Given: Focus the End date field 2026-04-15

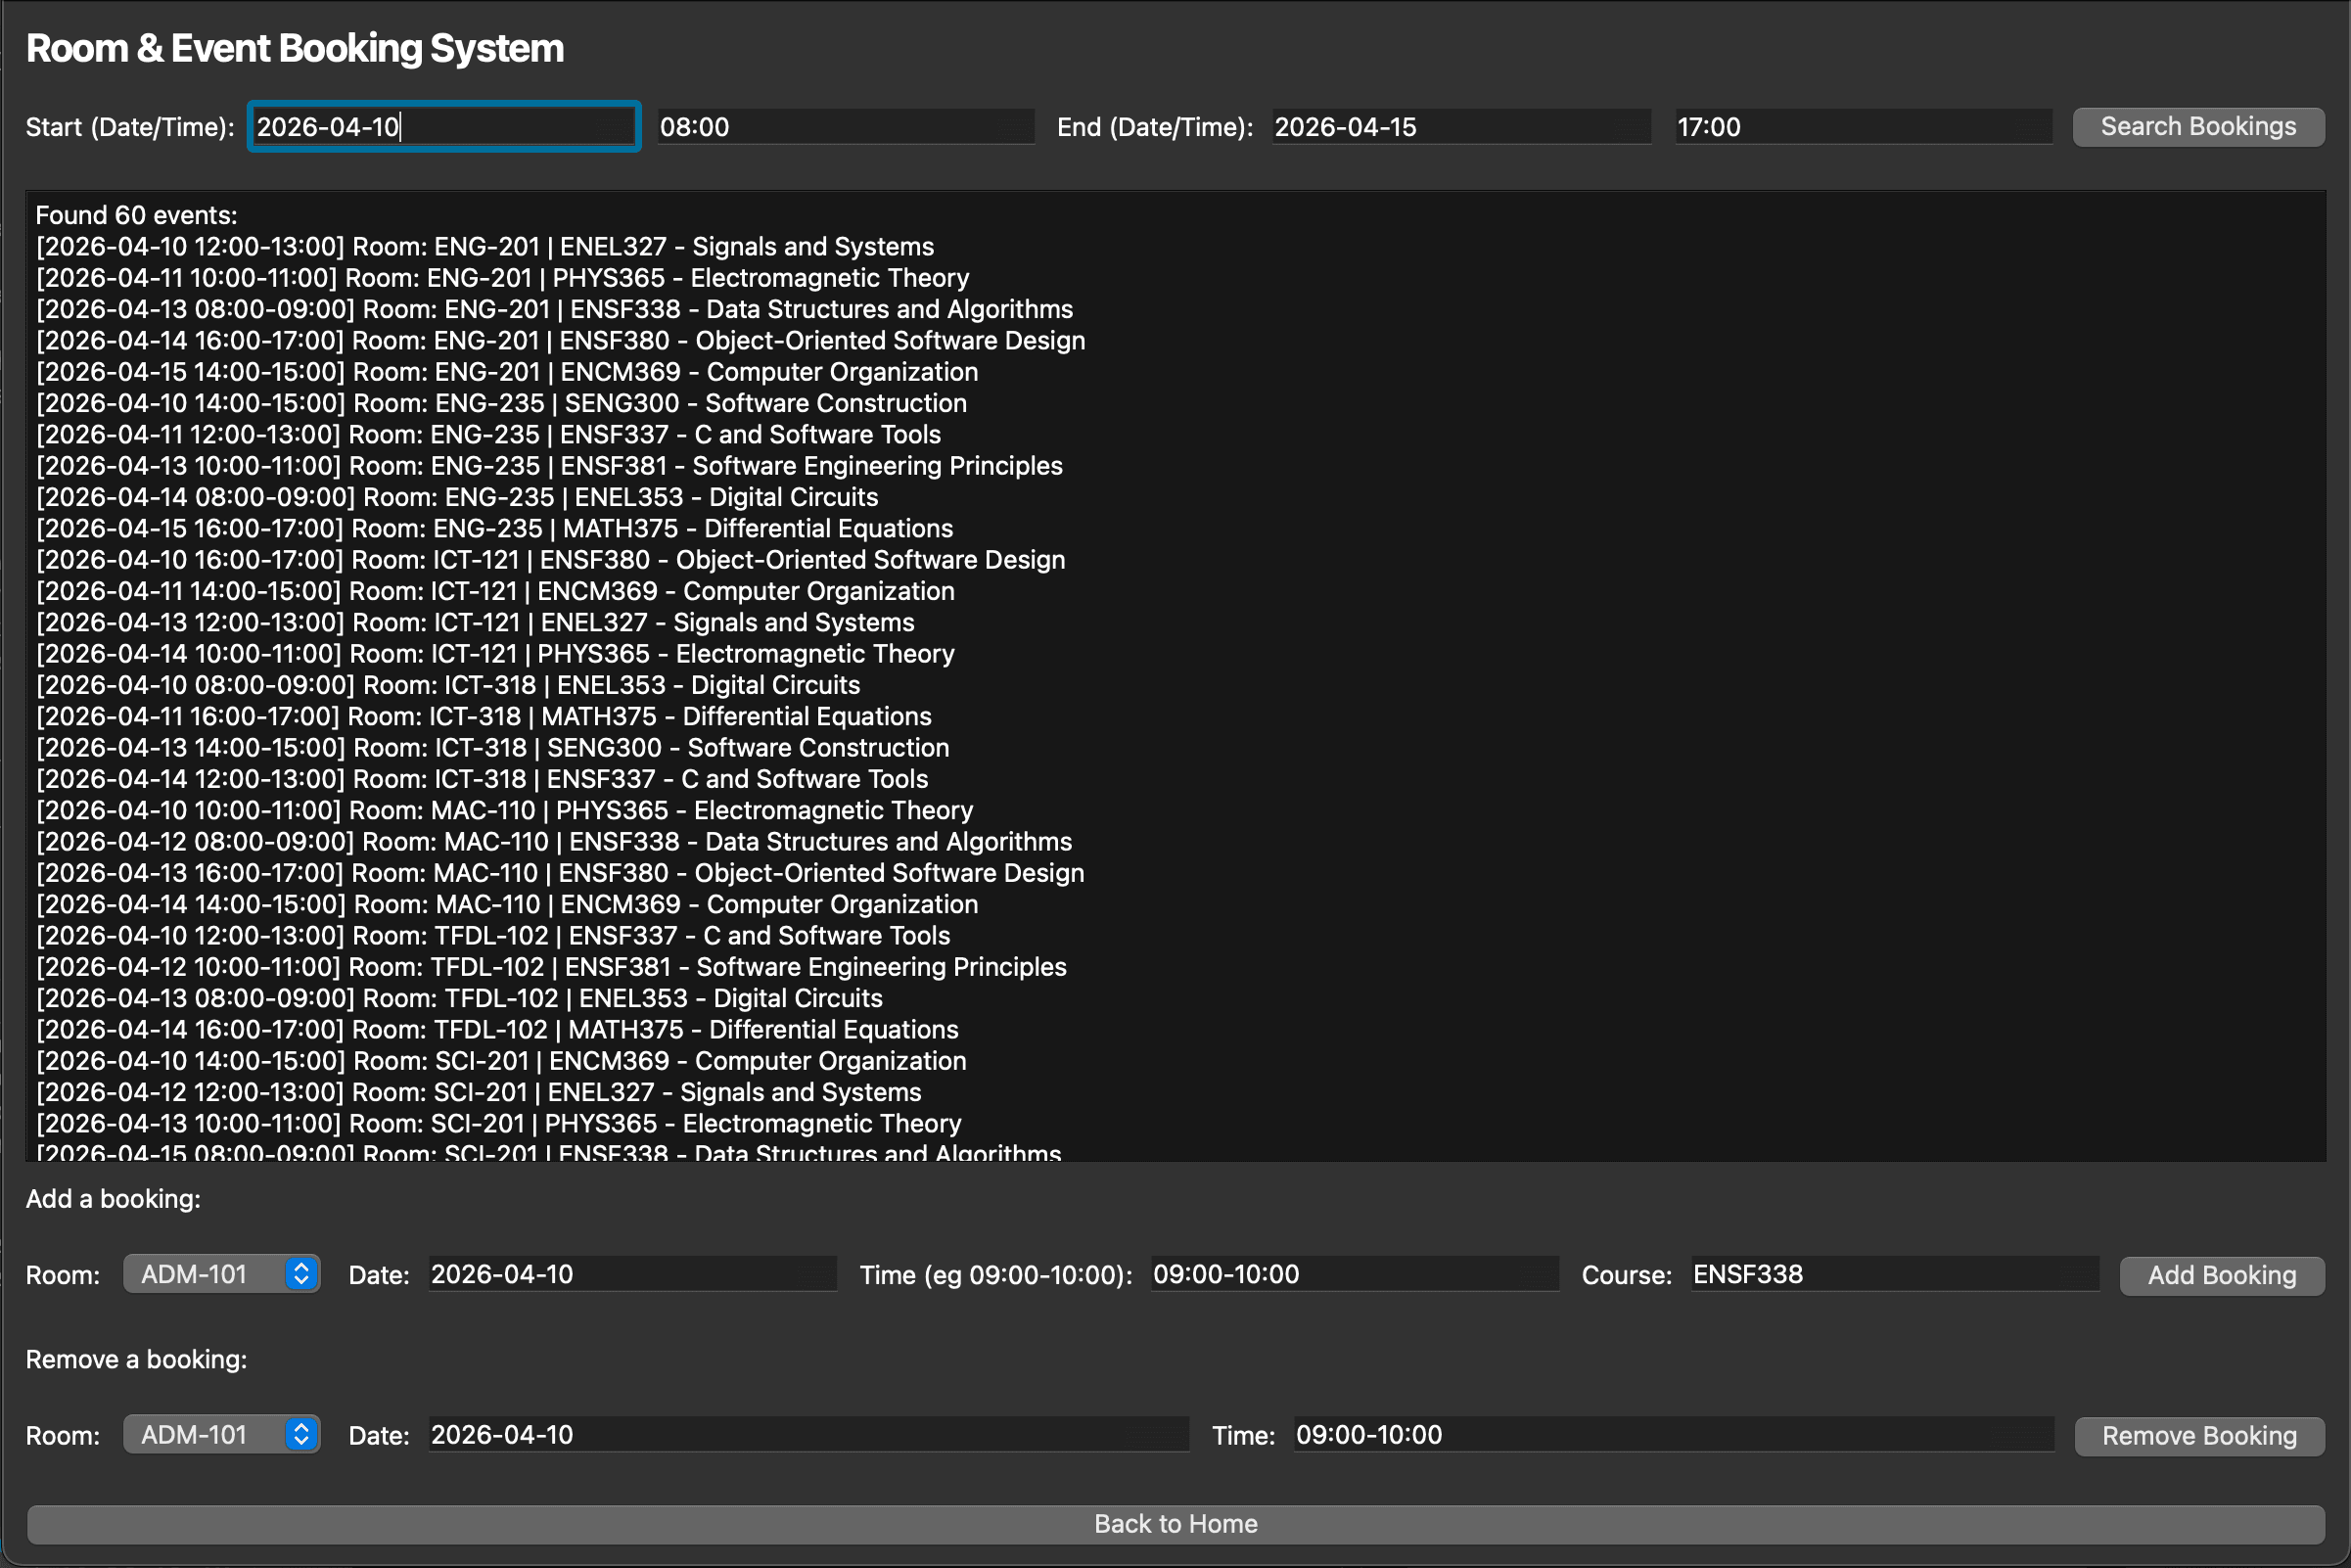Looking at the screenshot, I should pyautogui.click(x=1461, y=127).
